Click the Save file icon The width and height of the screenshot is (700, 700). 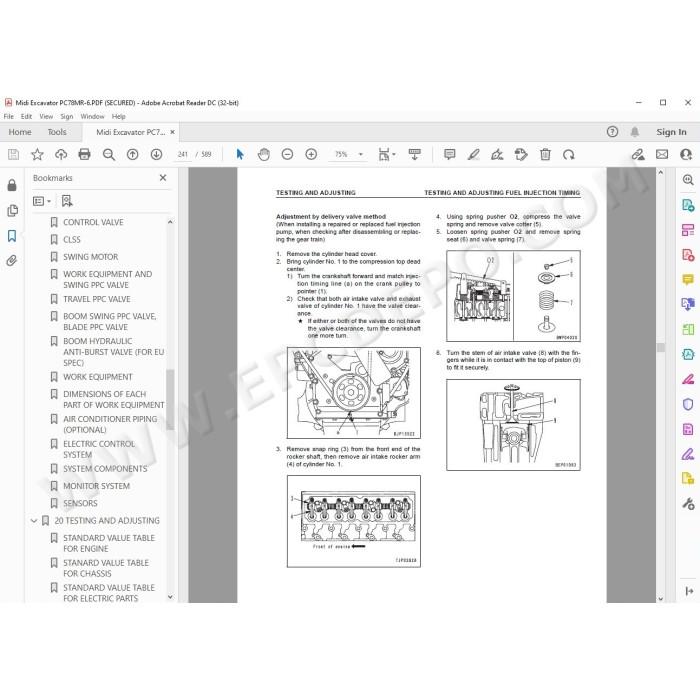[13, 154]
